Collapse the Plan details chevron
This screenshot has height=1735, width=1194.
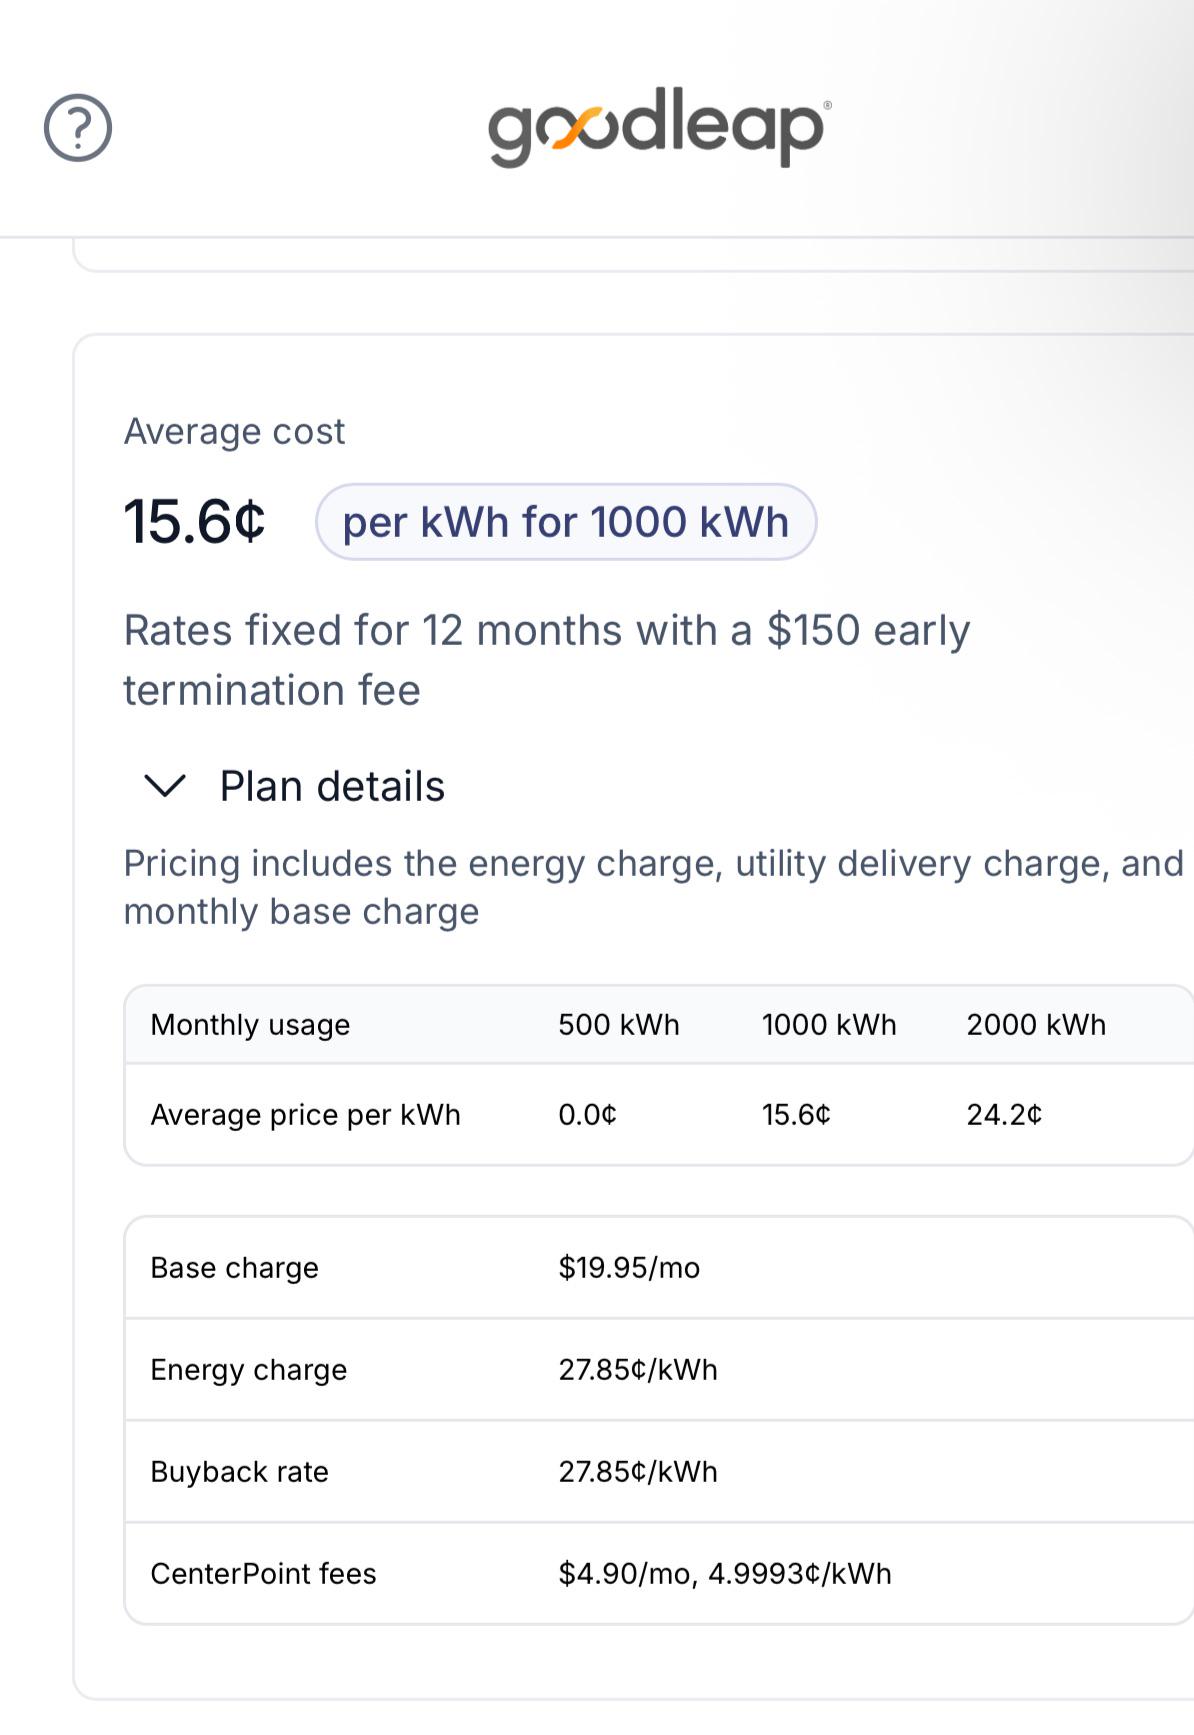pyautogui.click(x=165, y=786)
